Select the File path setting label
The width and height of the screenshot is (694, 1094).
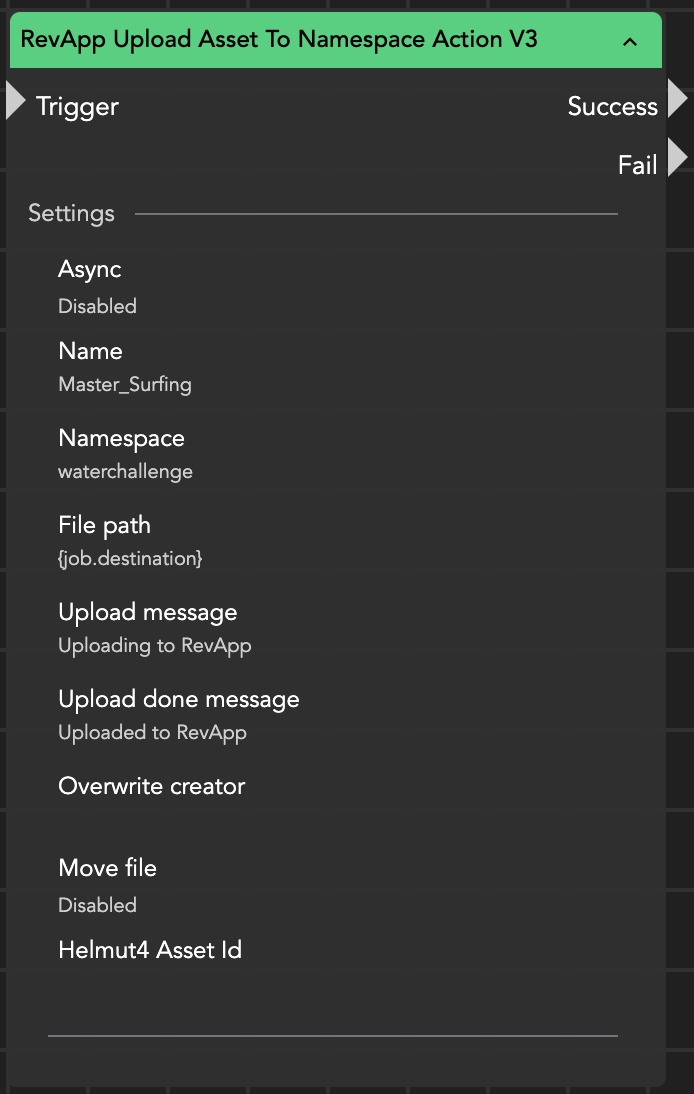(x=104, y=525)
